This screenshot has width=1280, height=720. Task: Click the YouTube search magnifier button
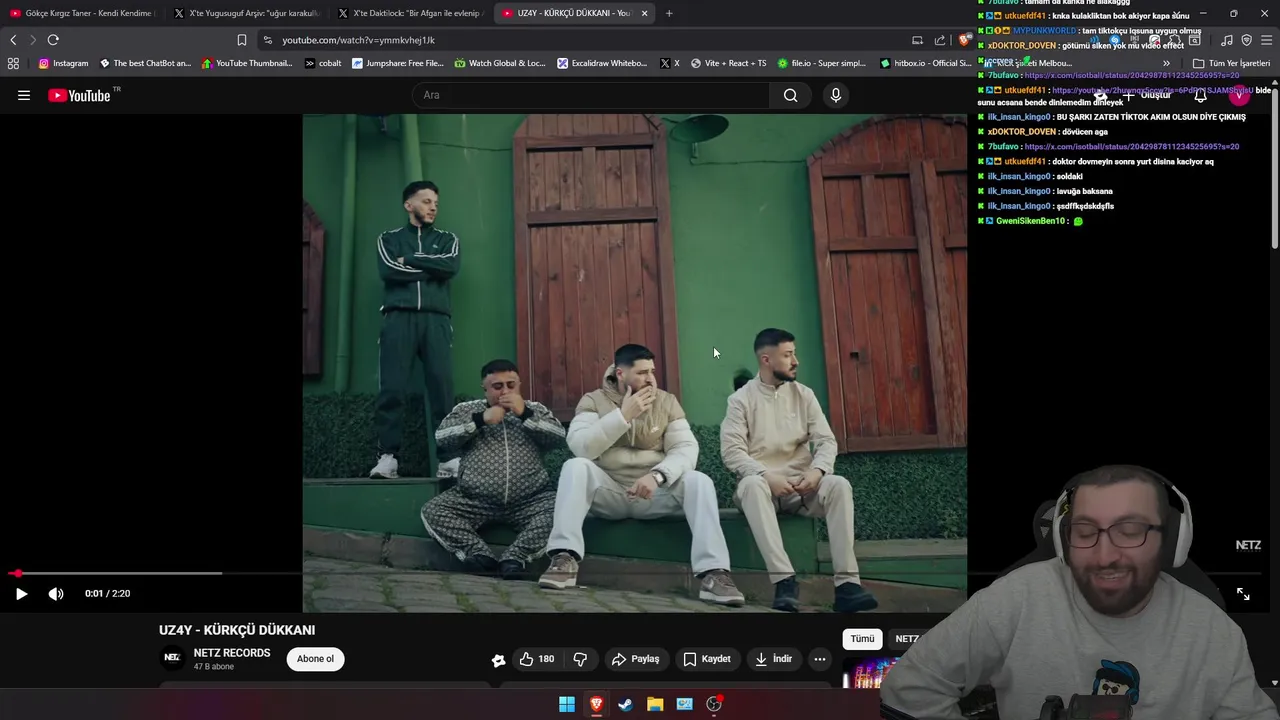[x=790, y=95]
